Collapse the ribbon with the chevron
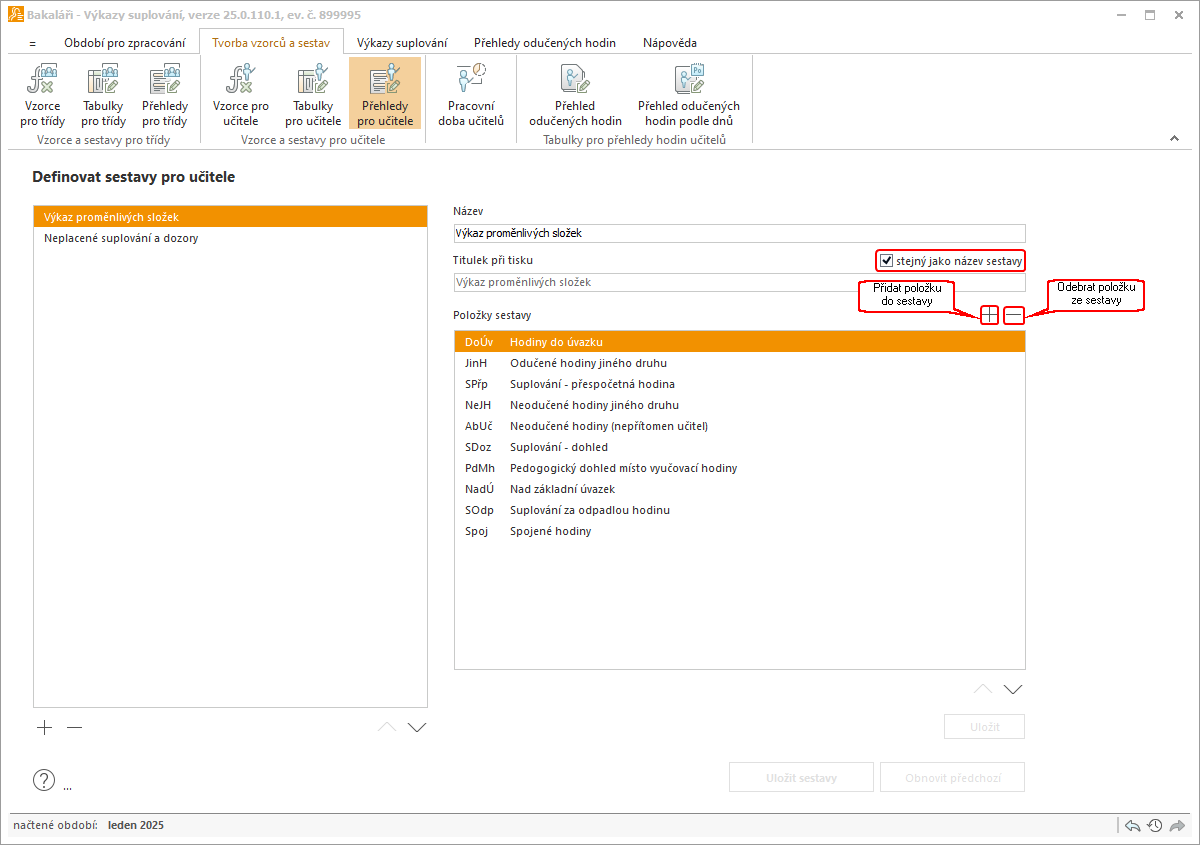This screenshot has height=845, width=1200. [1175, 139]
